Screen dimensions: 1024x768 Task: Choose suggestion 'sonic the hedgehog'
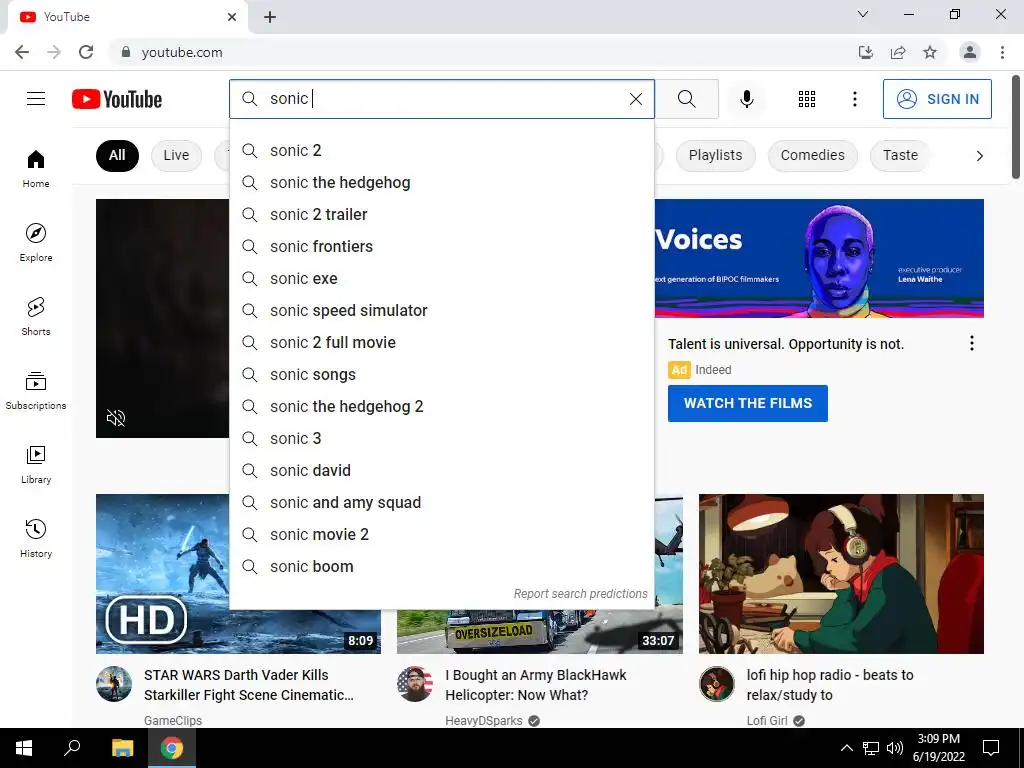(x=441, y=182)
